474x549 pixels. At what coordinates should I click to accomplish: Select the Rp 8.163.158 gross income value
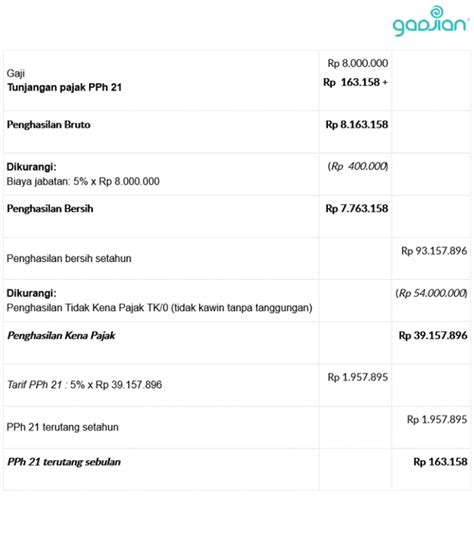click(357, 125)
